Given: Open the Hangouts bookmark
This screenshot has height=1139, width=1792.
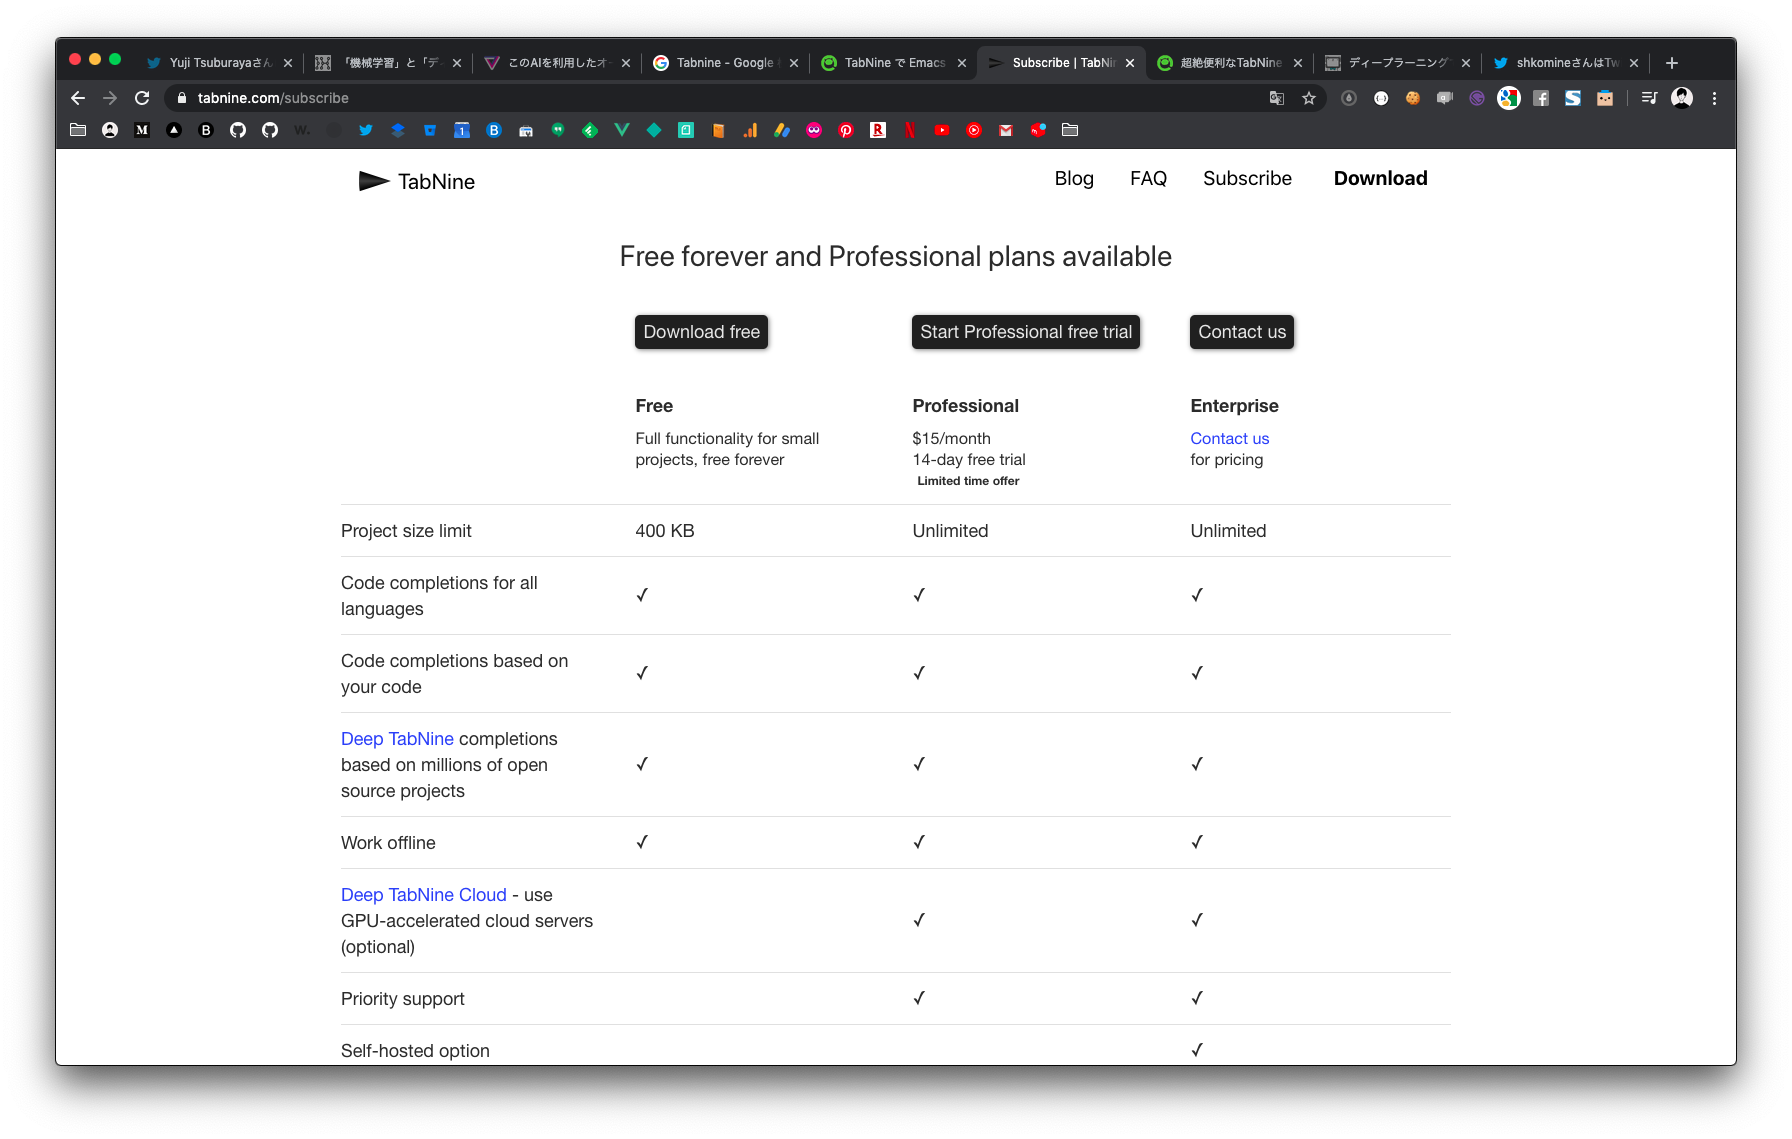Looking at the screenshot, I should 558,130.
